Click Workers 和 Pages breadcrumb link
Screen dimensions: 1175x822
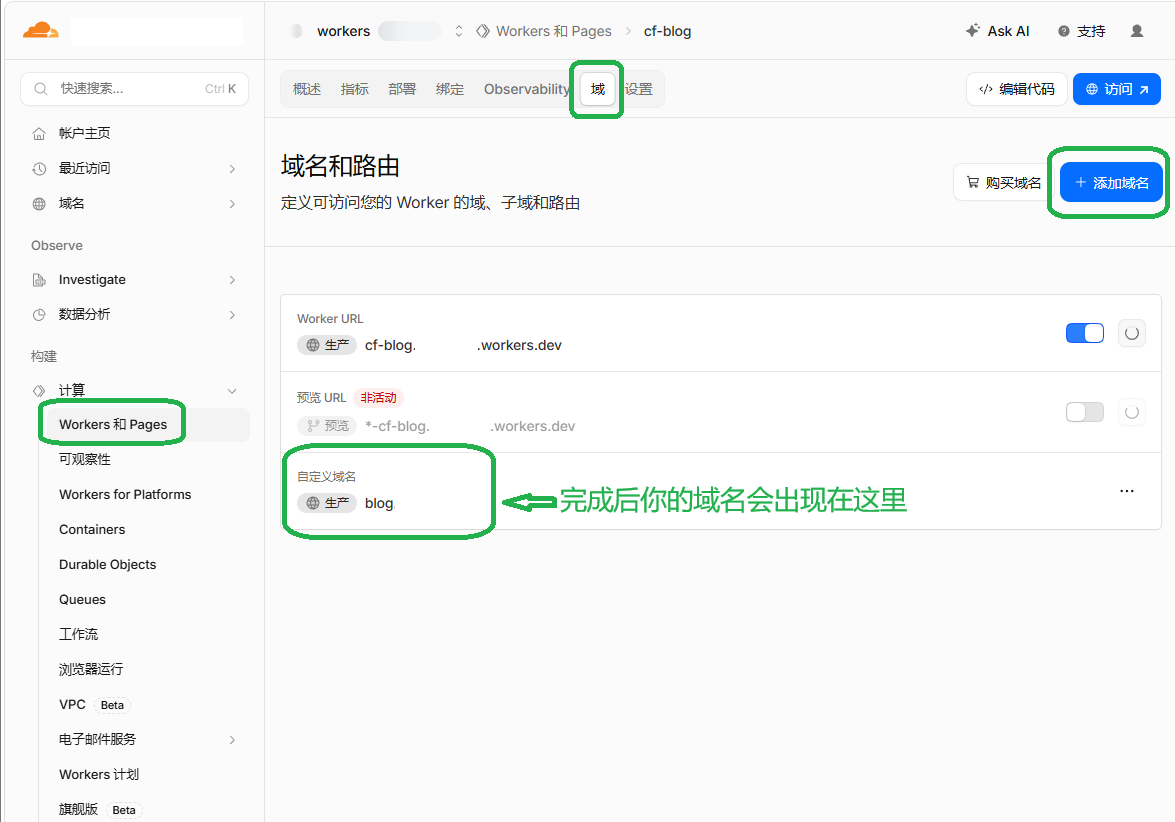click(554, 31)
